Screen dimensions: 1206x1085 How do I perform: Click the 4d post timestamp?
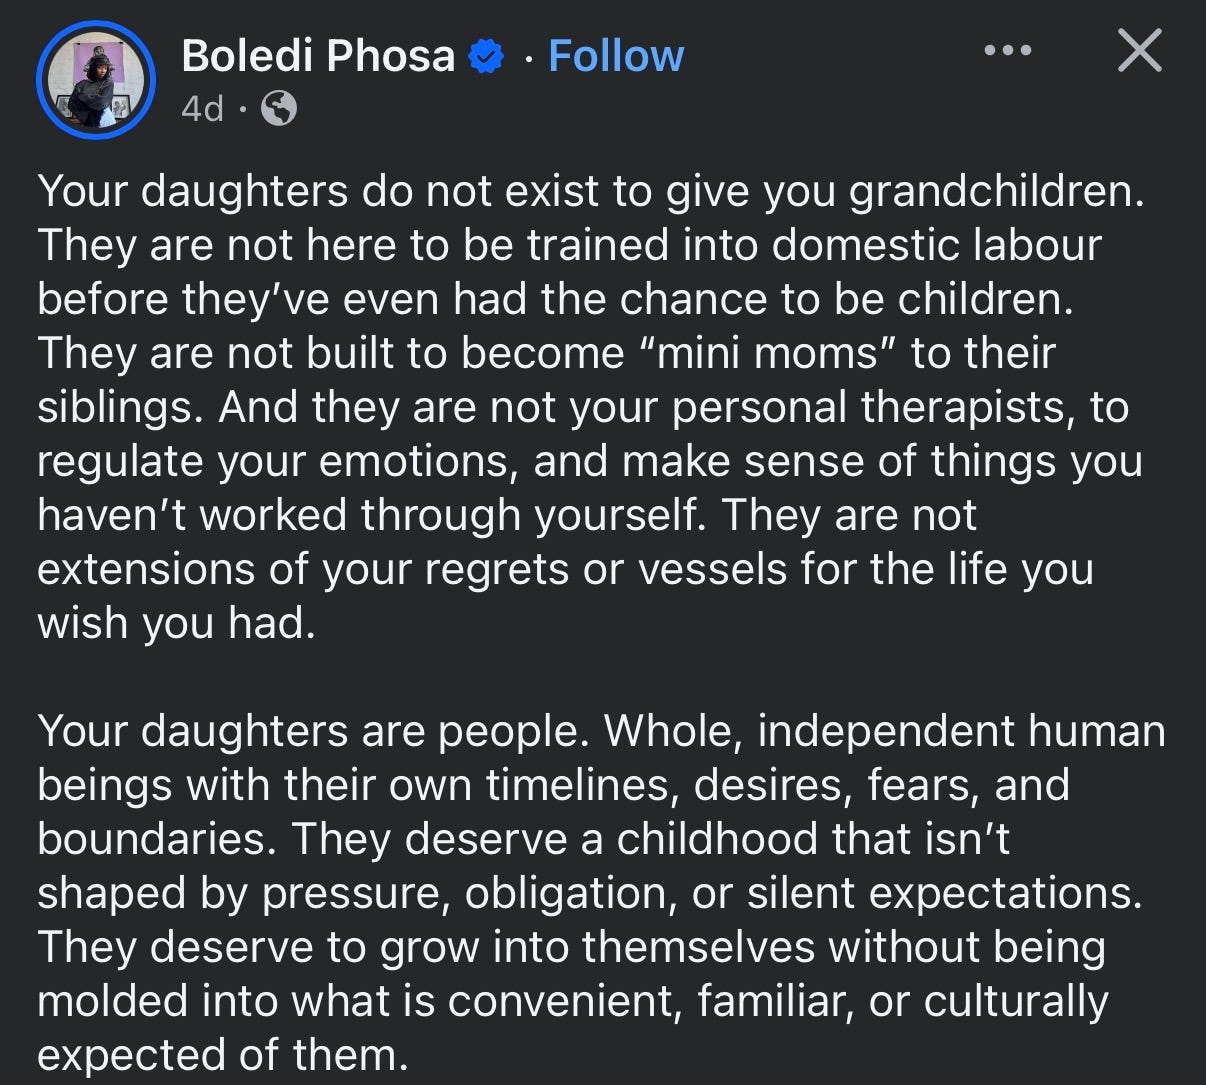202,108
